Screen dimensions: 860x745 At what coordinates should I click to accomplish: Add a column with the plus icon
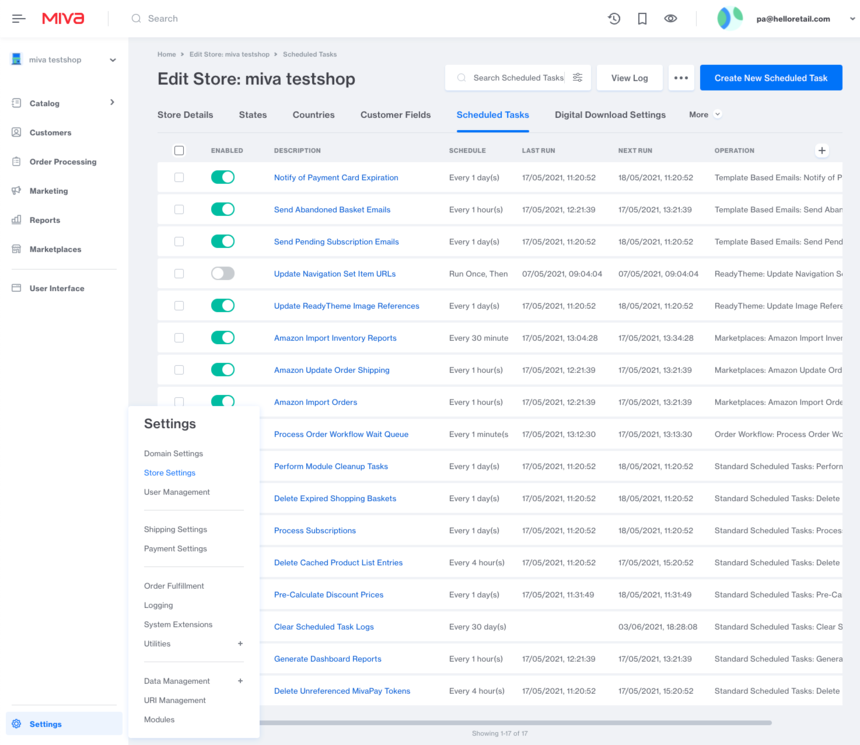[822, 151]
